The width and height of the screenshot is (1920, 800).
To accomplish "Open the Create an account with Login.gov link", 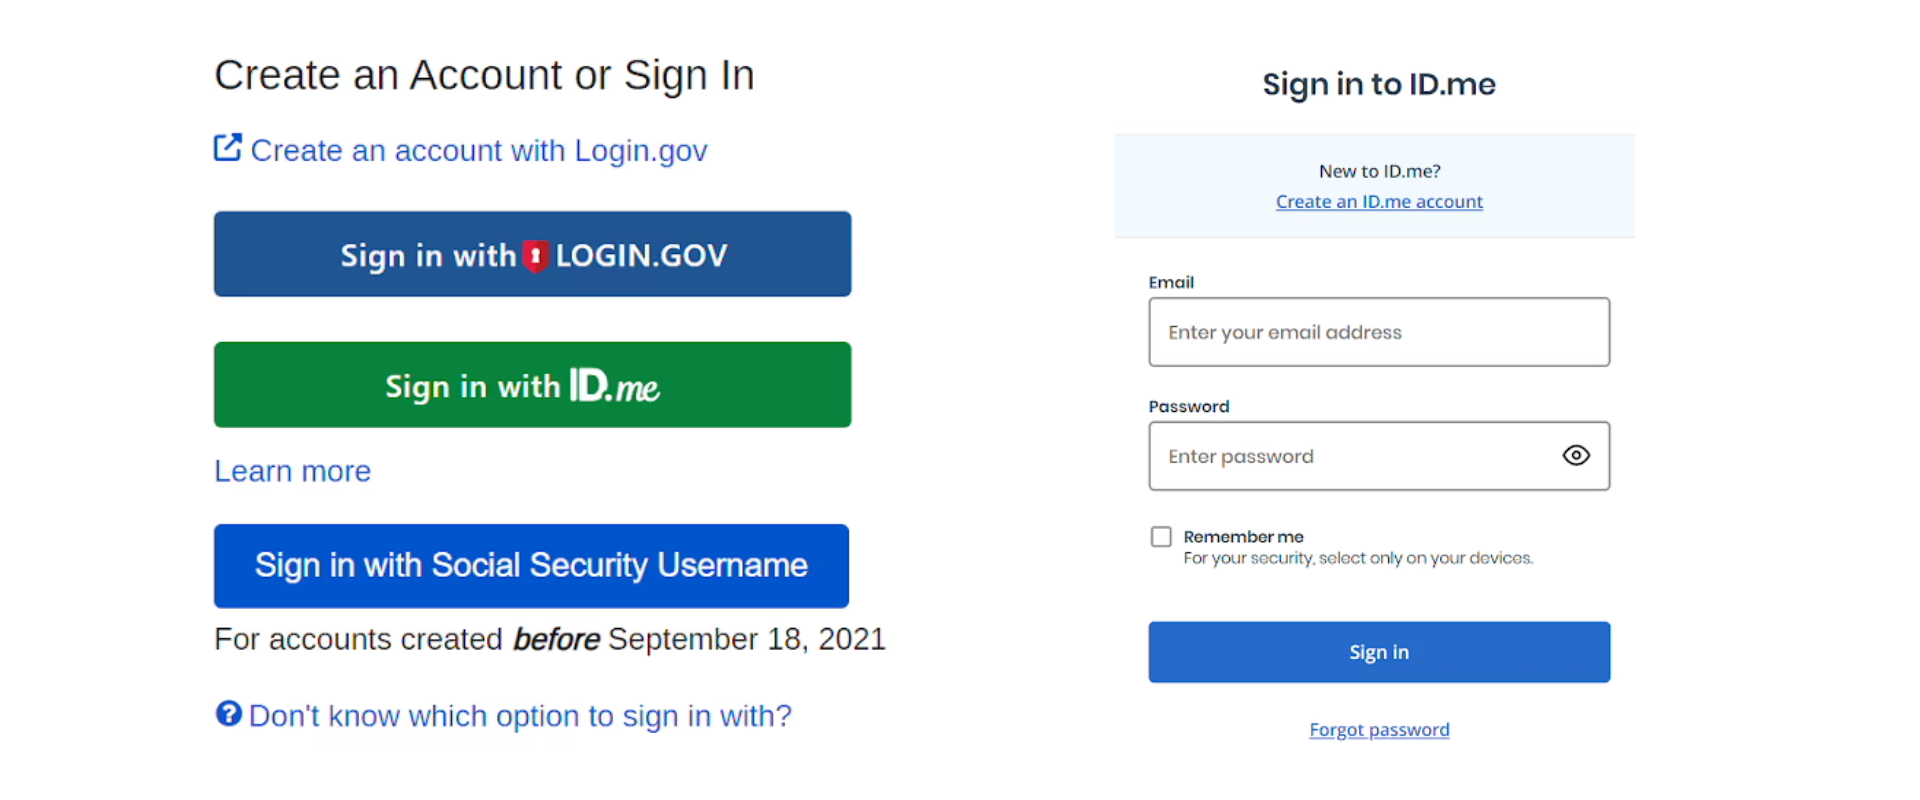I will 480,150.
